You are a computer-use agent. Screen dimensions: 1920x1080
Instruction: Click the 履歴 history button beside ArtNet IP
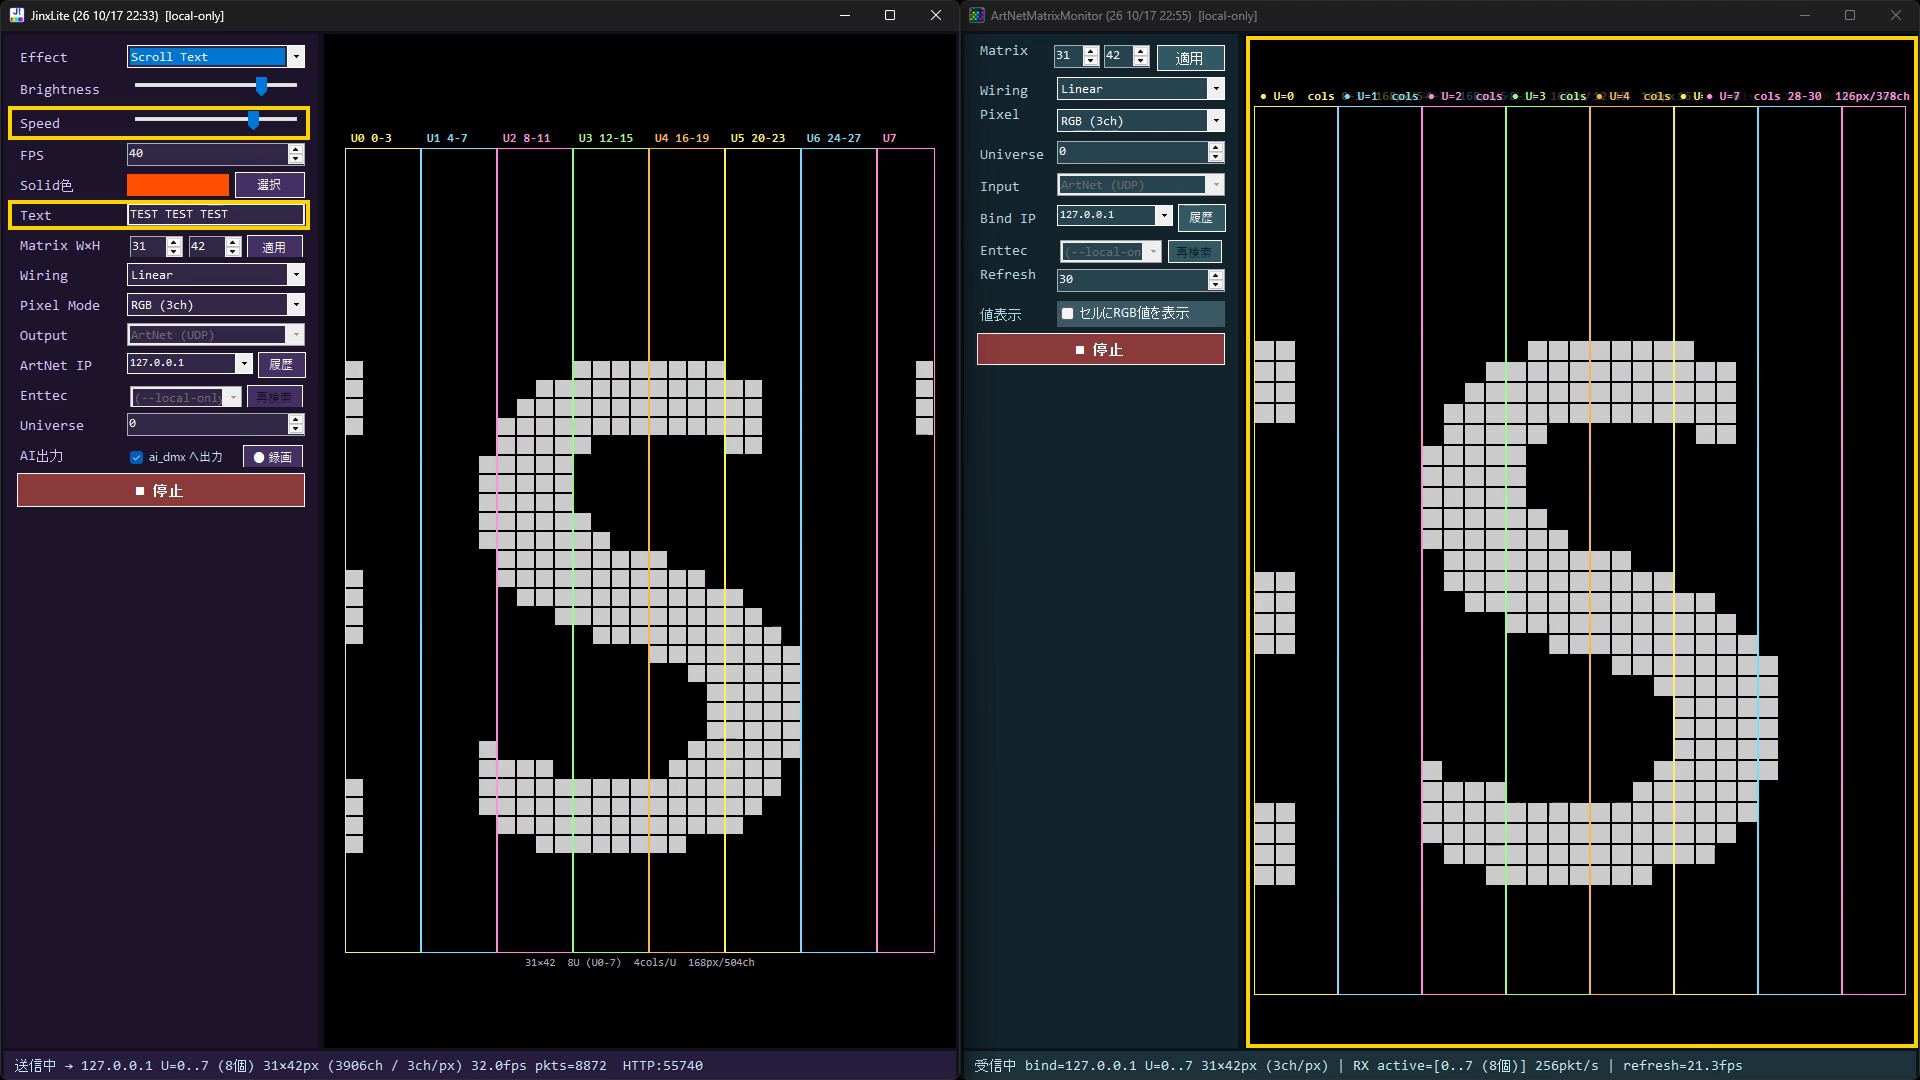click(281, 365)
